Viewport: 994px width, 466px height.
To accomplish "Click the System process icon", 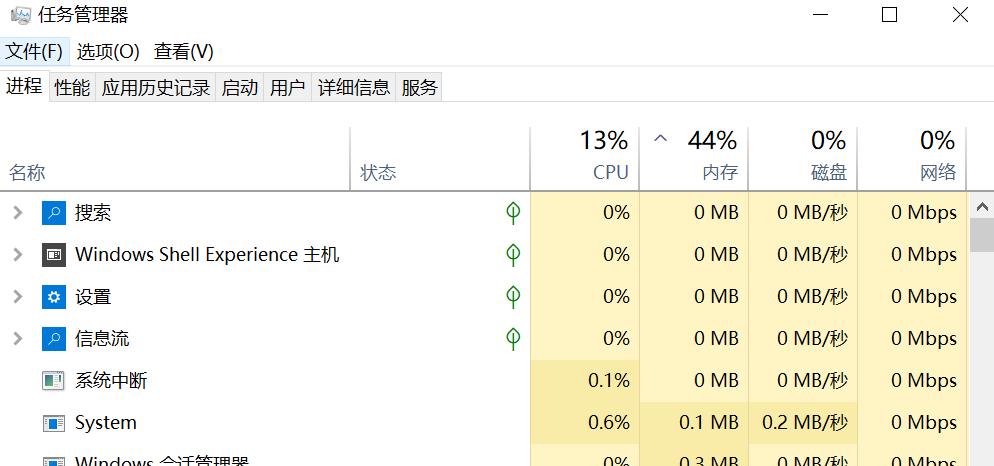I will [x=53, y=423].
